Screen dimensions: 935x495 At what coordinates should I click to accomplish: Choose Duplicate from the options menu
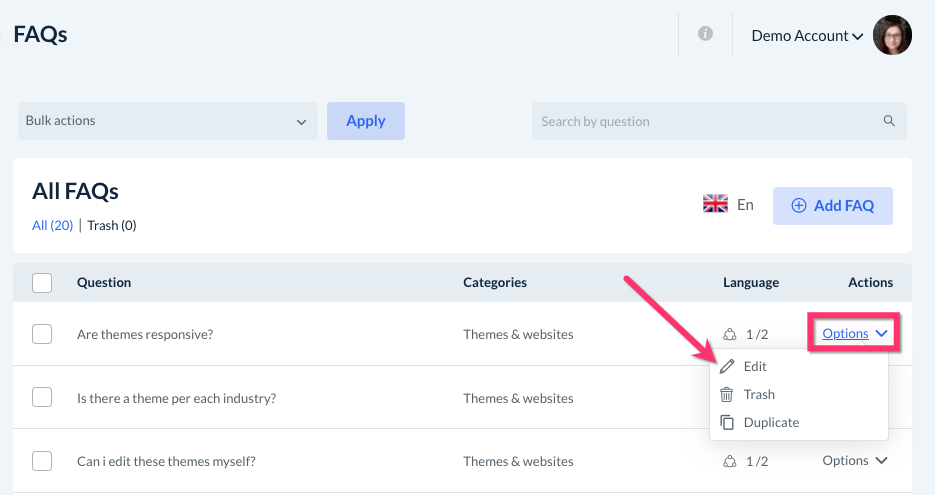pos(771,423)
